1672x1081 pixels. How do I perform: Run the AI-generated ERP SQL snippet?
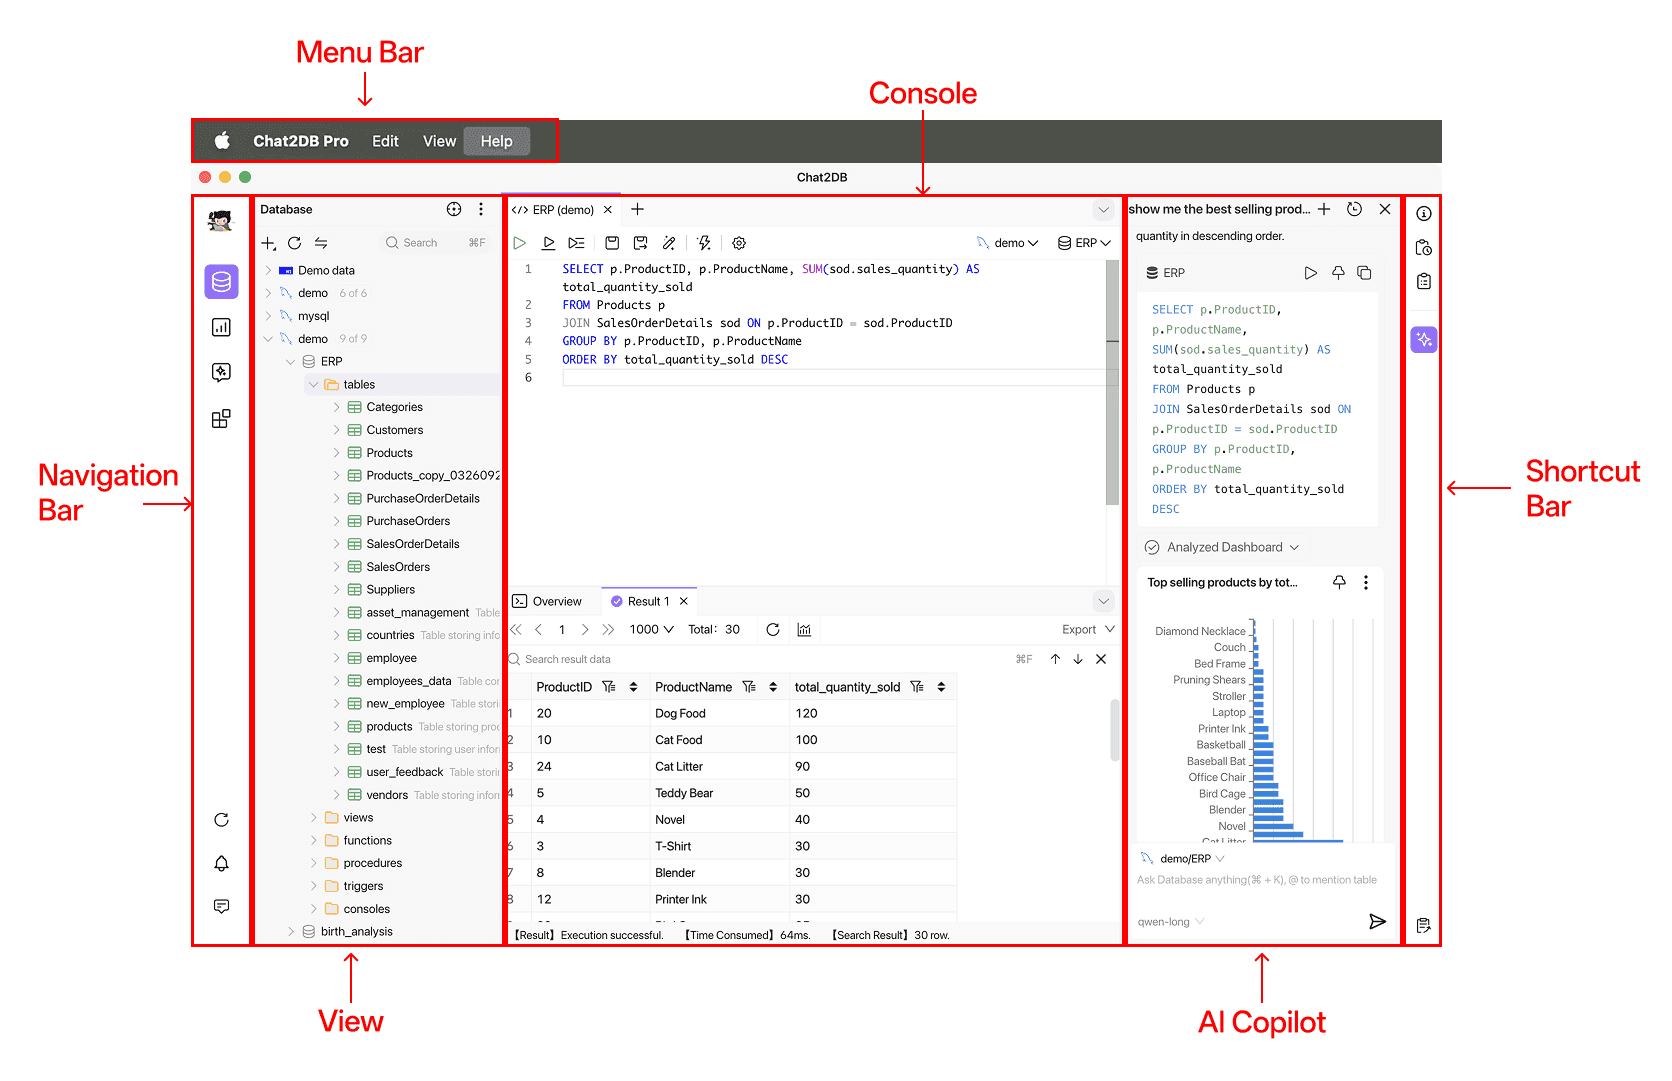point(1311,273)
